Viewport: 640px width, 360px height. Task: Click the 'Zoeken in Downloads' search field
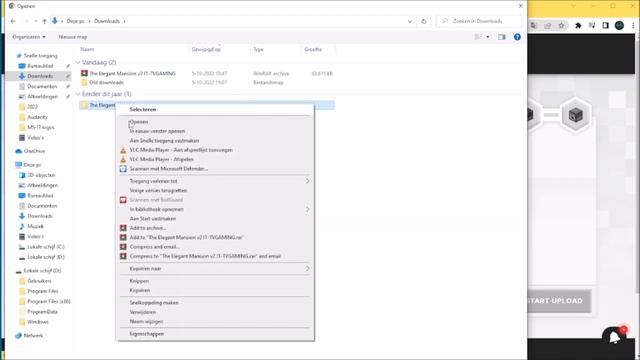[x=479, y=21]
